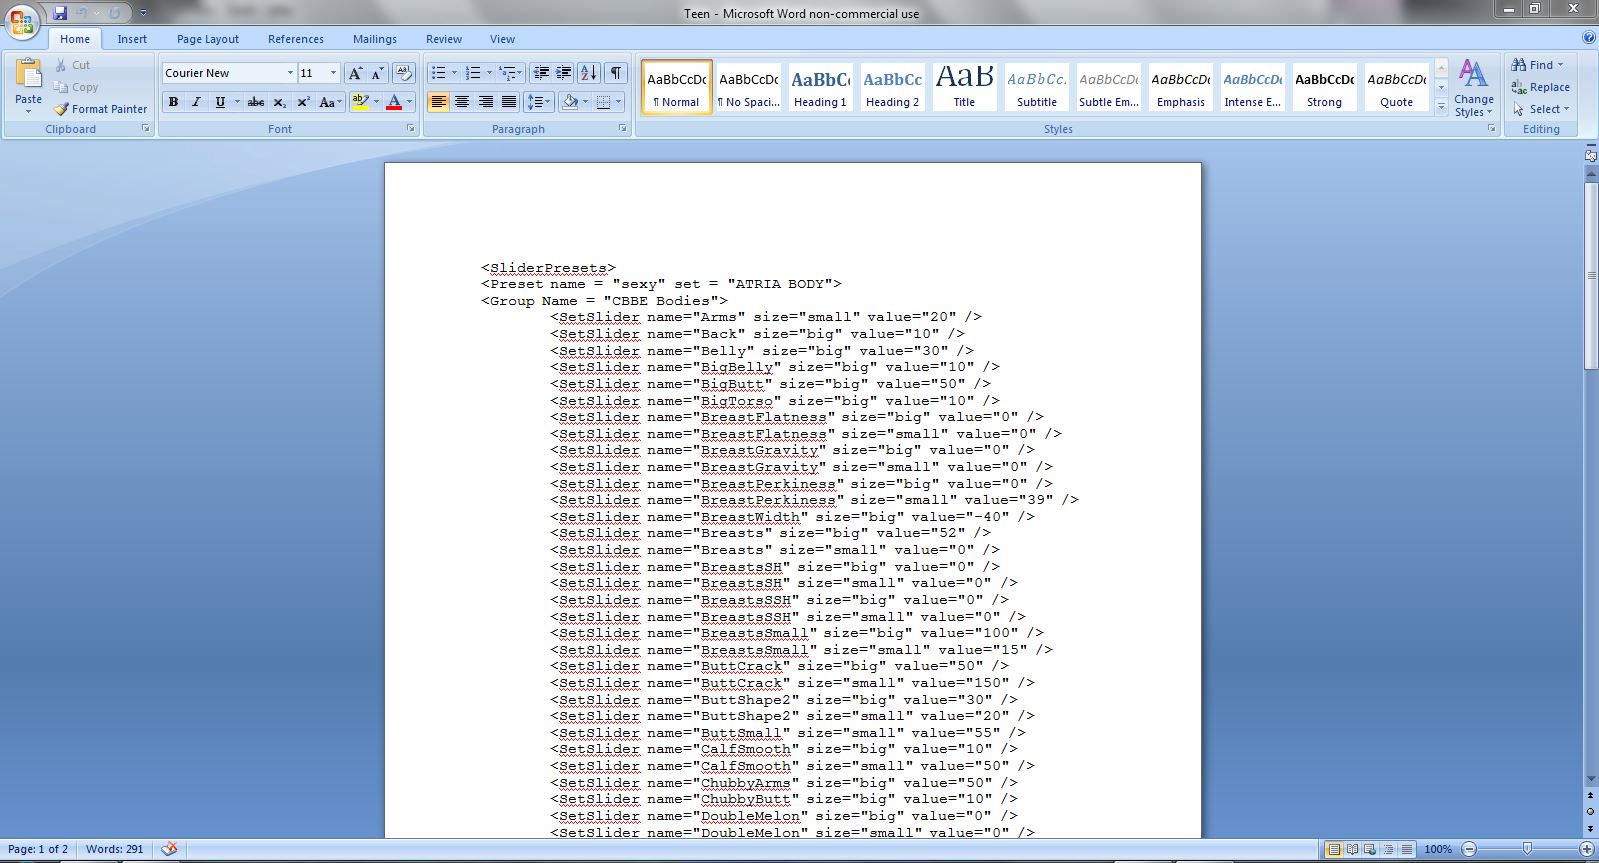Image resolution: width=1599 pixels, height=863 pixels.
Task: Switch to the Insert tab
Action: point(132,39)
